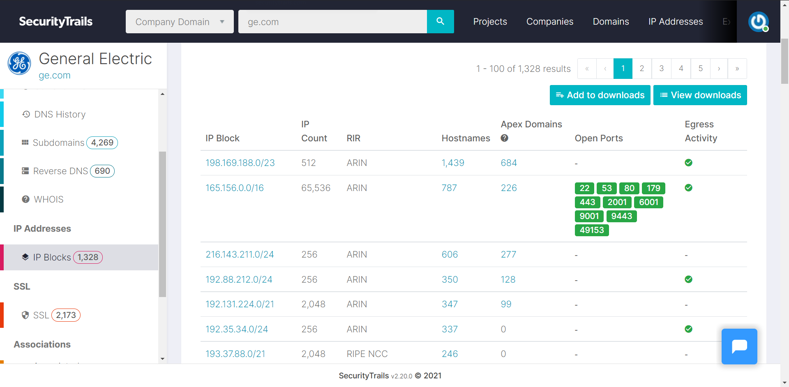The width and height of the screenshot is (789, 387).
Task: Click the ge.com search input field
Action: coord(333,22)
